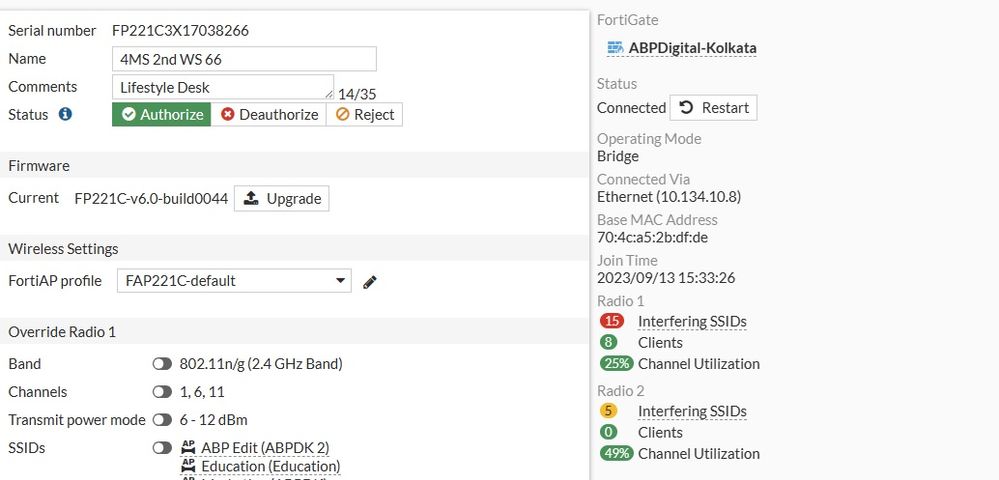Click the Name input field
The height and width of the screenshot is (480, 999).
click(x=244, y=59)
